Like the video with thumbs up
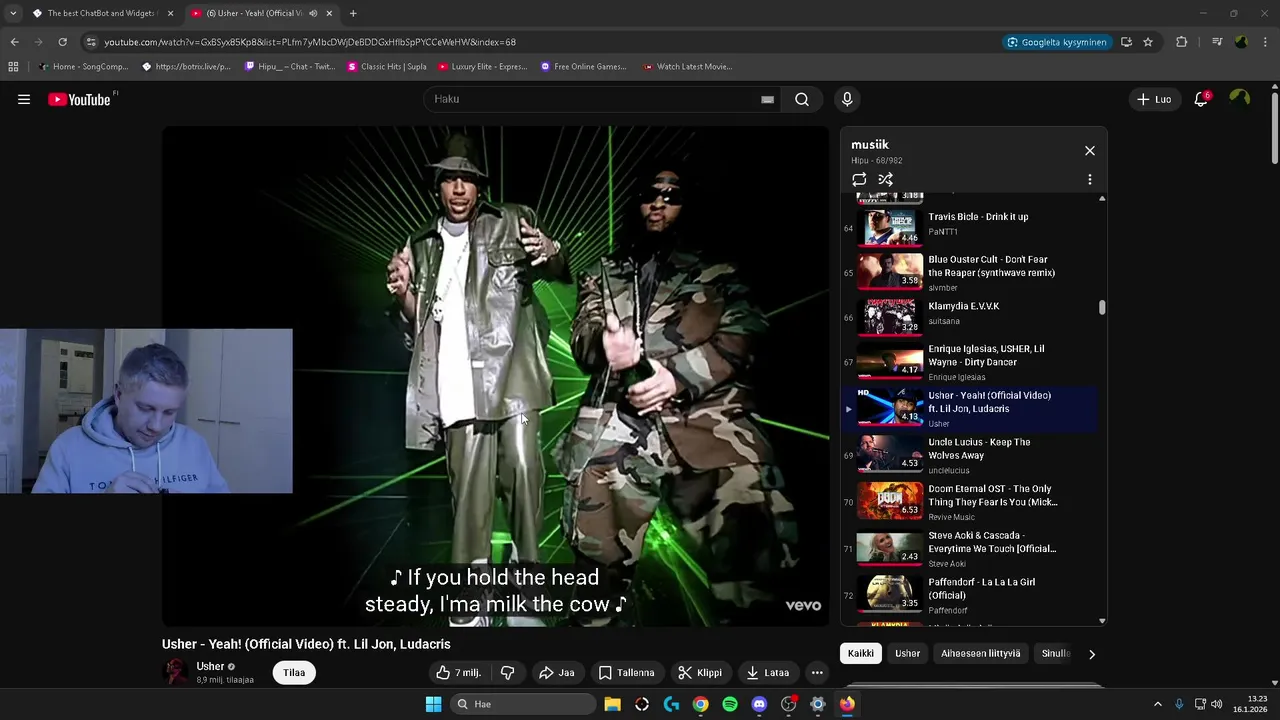The height and width of the screenshot is (720, 1280). pyautogui.click(x=459, y=673)
